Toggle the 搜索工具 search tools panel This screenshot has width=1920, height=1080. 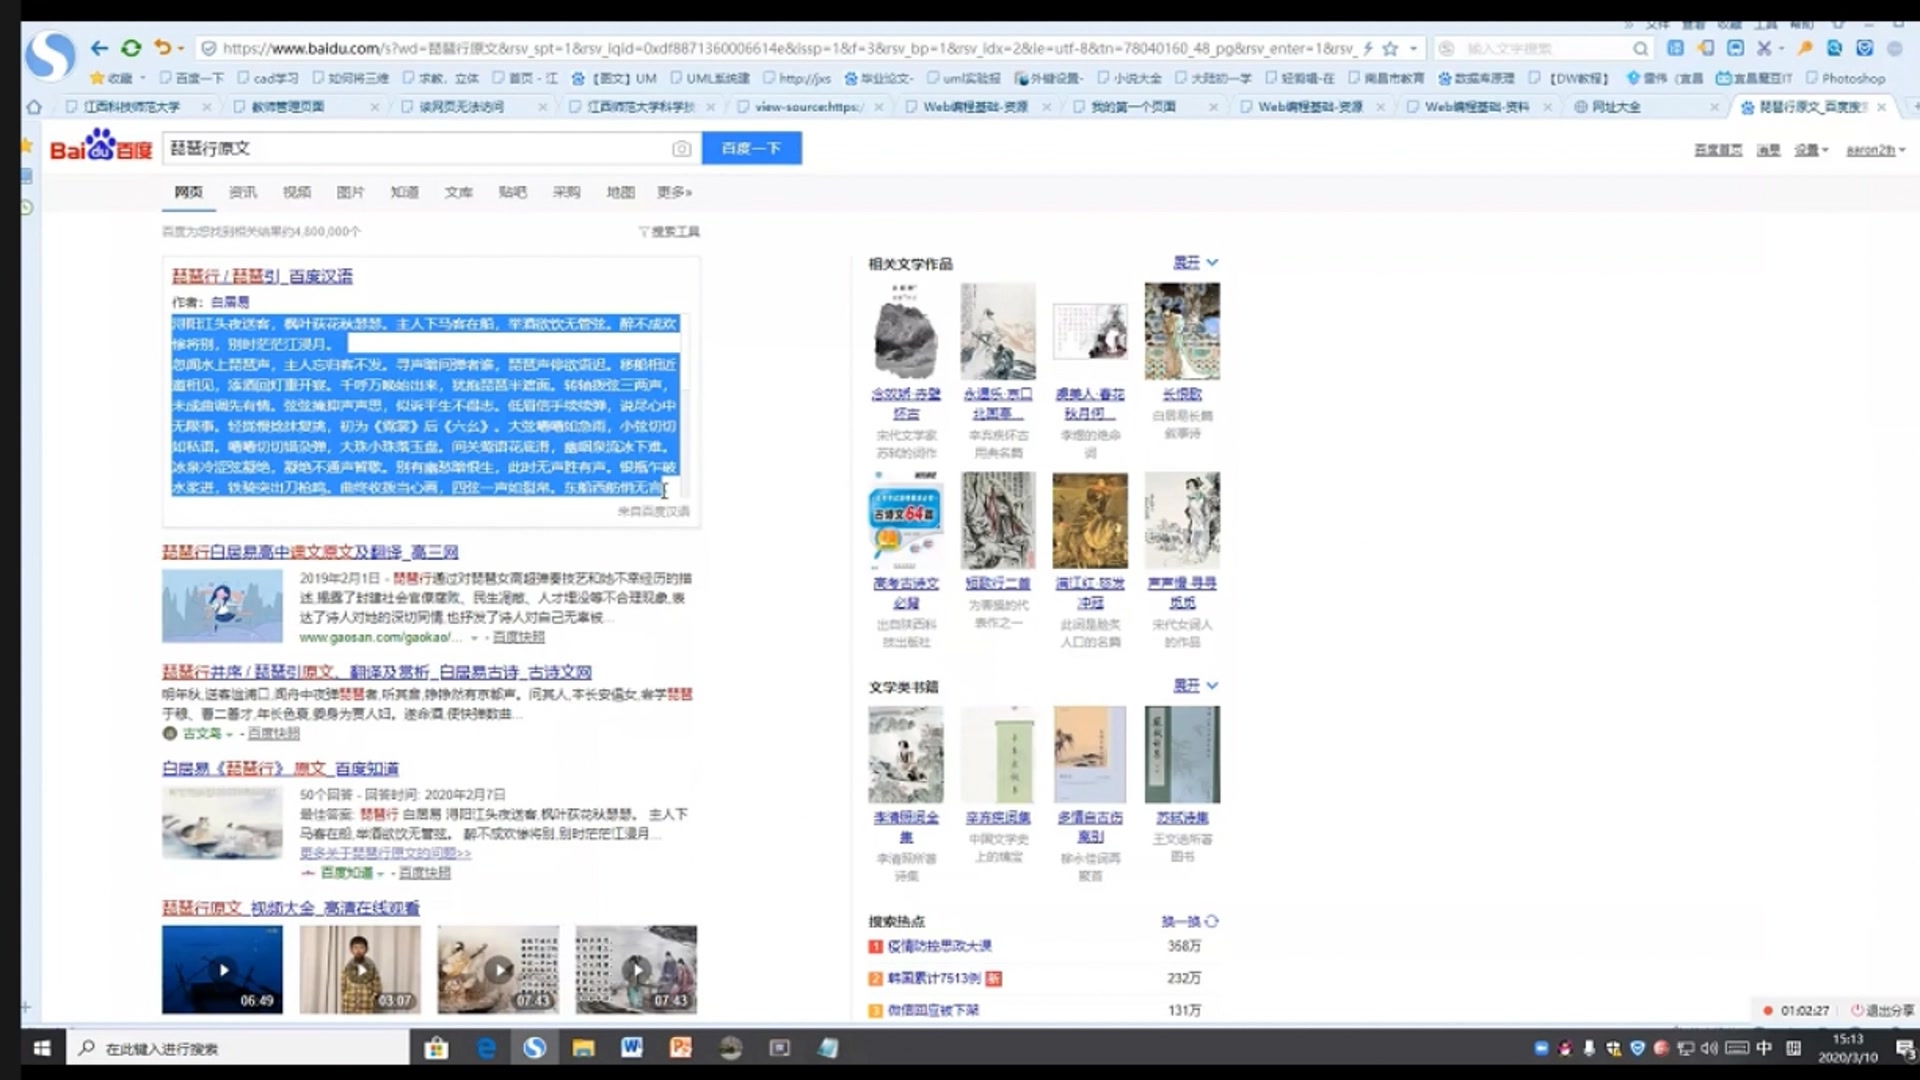pos(670,231)
